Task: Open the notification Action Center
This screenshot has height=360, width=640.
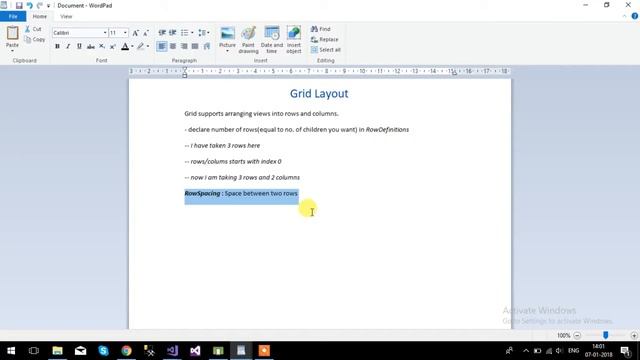Action: [625, 351]
